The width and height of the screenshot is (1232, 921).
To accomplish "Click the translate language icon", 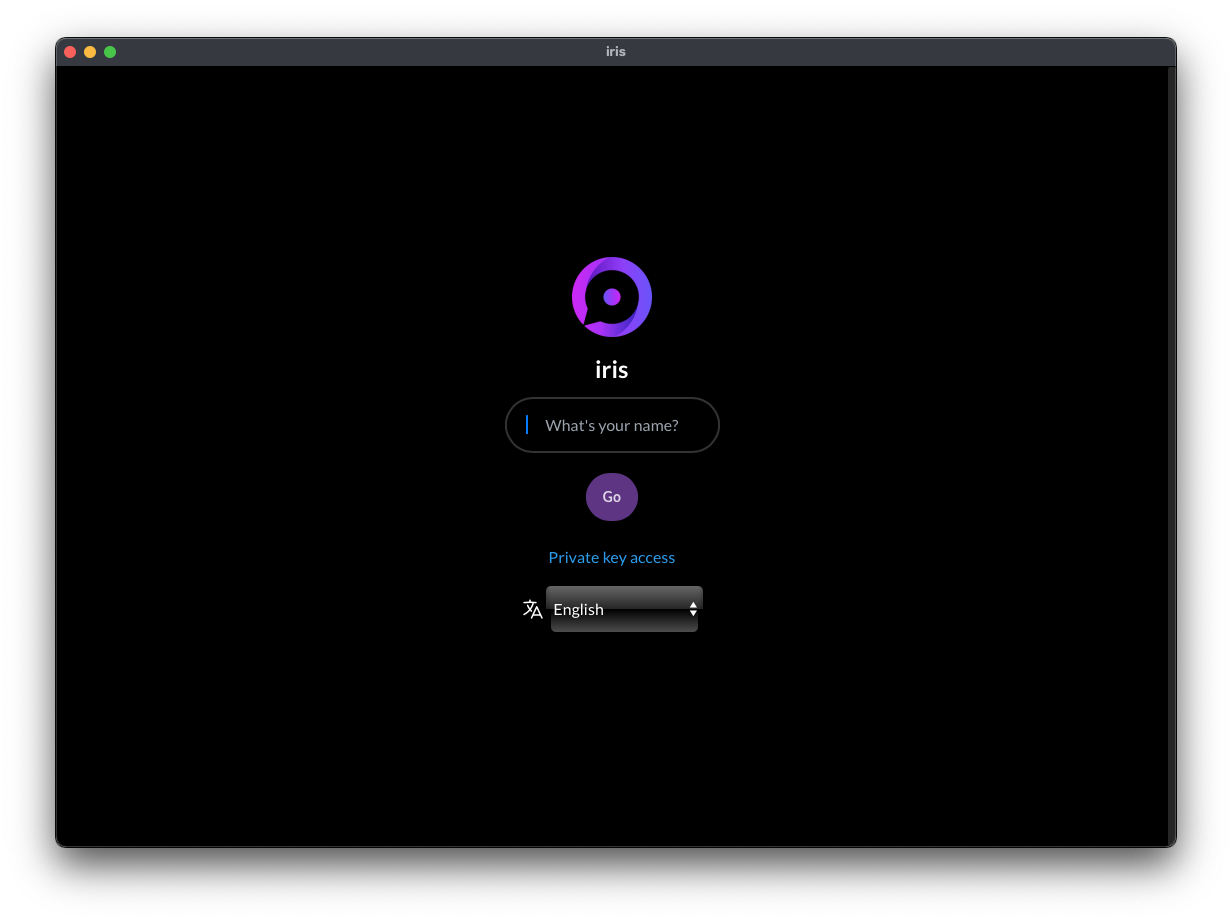I will (533, 609).
